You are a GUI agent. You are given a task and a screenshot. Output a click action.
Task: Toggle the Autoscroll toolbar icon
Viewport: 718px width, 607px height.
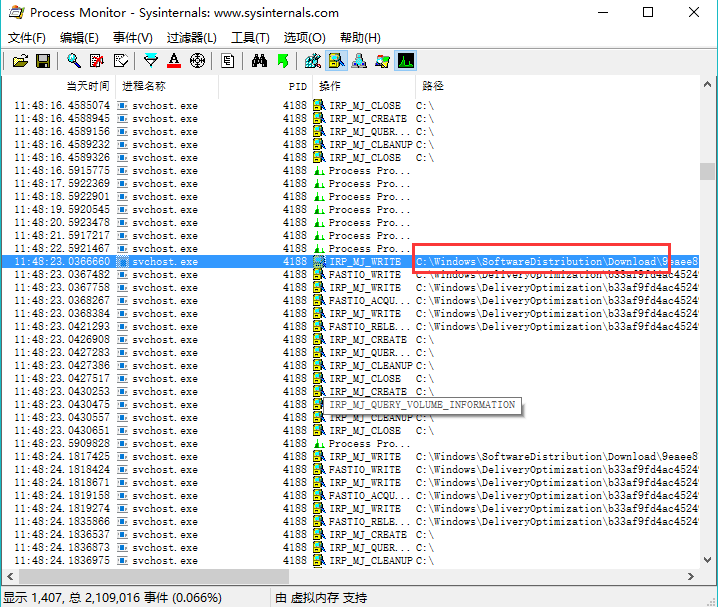[x=97, y=61]
